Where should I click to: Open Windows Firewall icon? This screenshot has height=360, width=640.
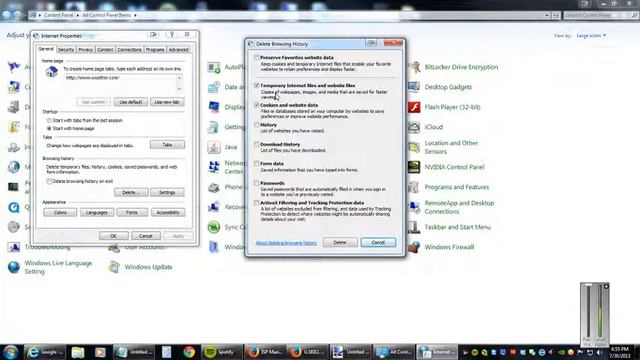pos(414,247)
